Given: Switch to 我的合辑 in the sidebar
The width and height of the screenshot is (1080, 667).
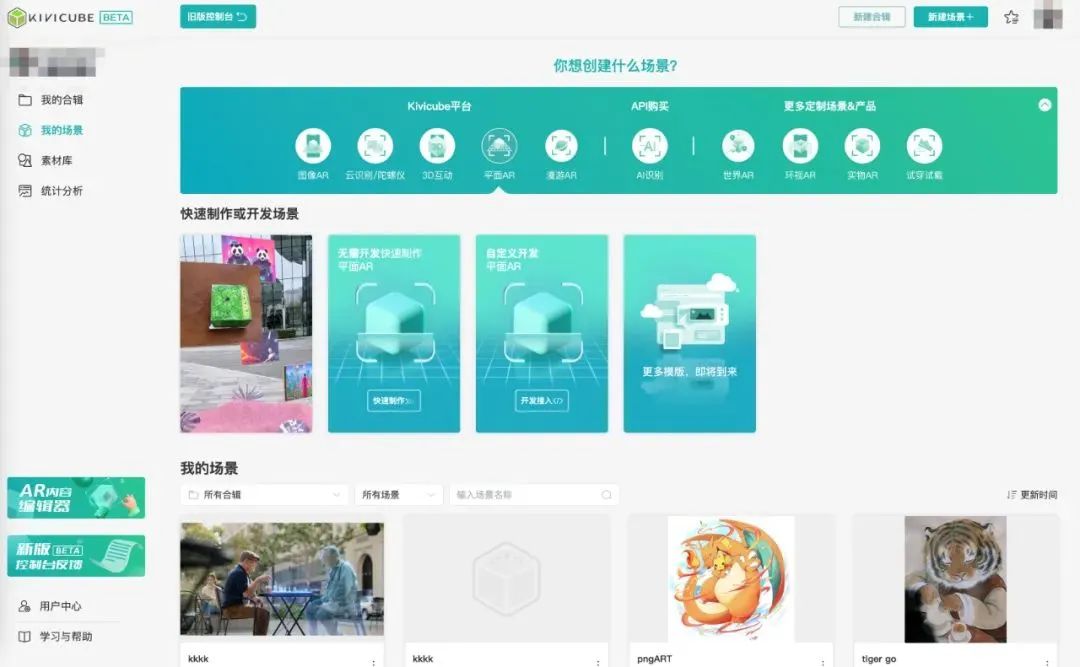Looking at the screenshot, I should click(x=60, y=99).
